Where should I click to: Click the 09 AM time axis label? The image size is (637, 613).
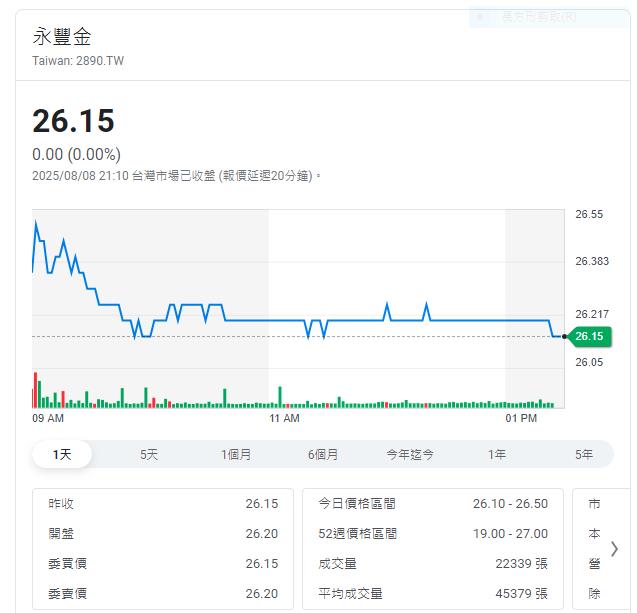(48, 418)
